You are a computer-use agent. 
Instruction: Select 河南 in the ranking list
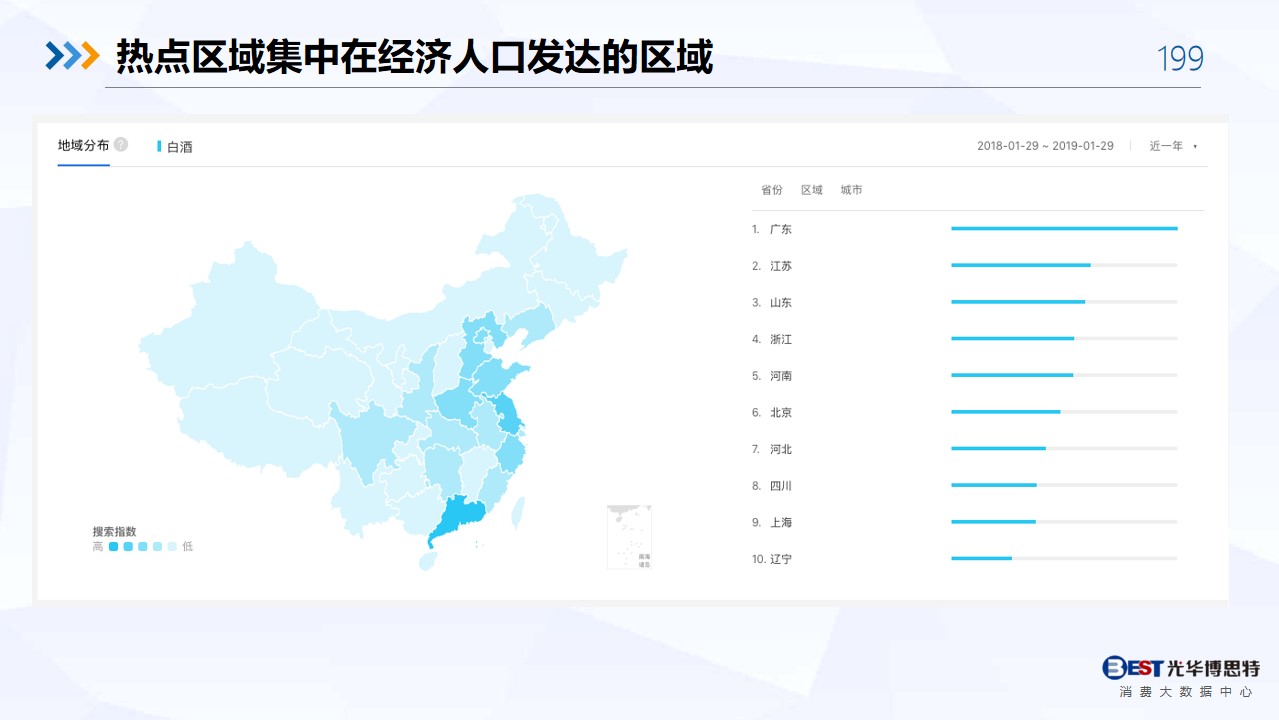point(781,376)
